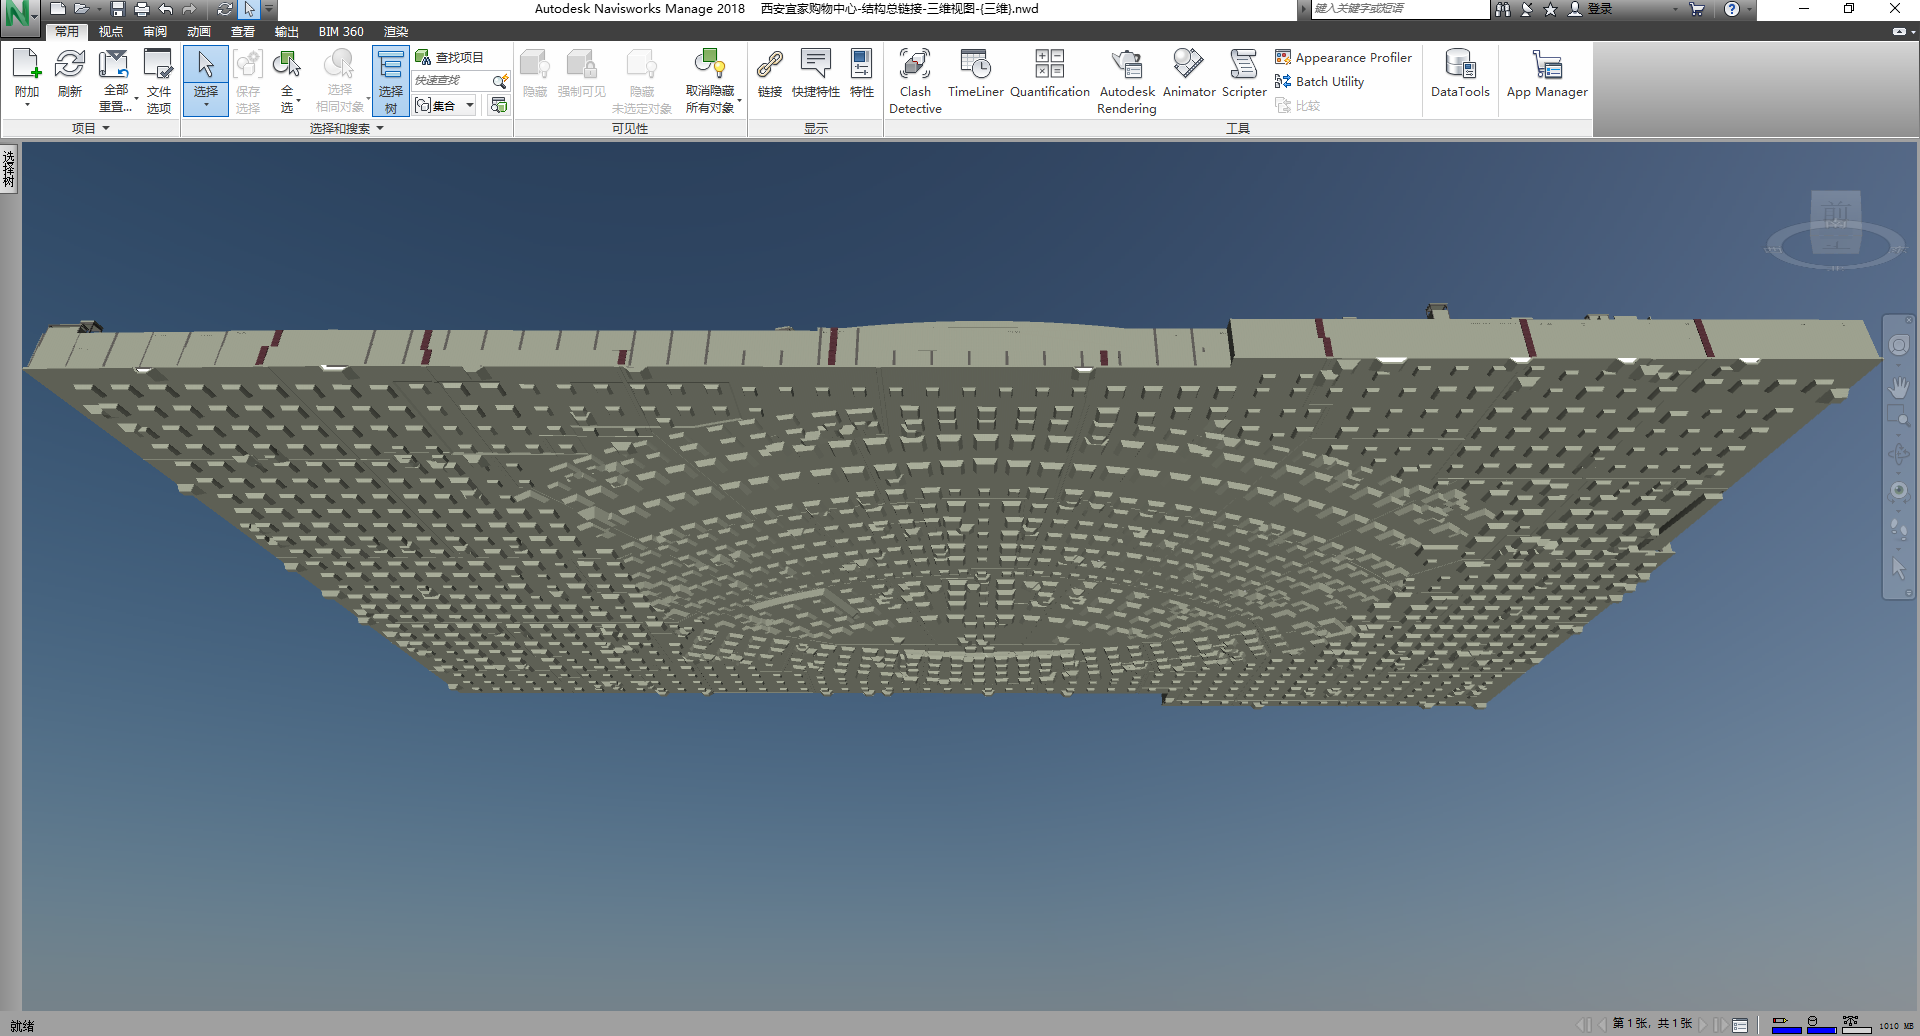The height and width of the screenshot is (1036, 1920).
Task: Open the ribbon display mode dropdown arrow
Action: 1912,32
